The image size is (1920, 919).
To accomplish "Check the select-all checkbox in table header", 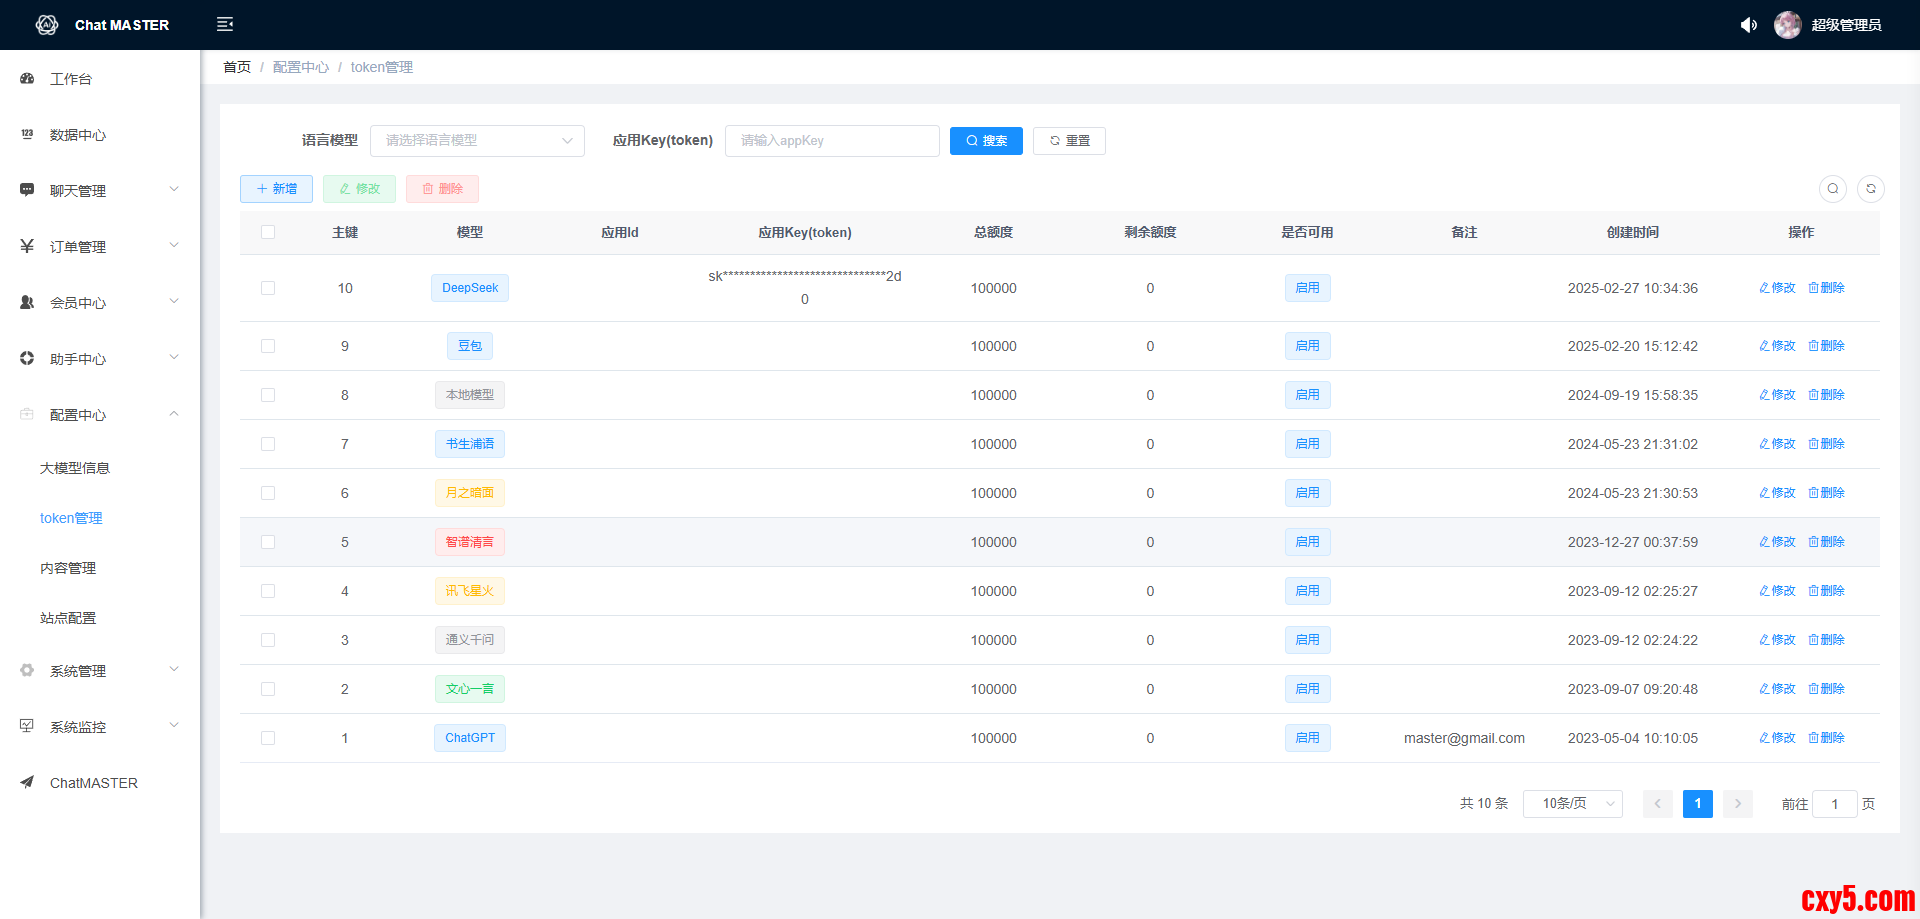I will click(x=268, y=232).
